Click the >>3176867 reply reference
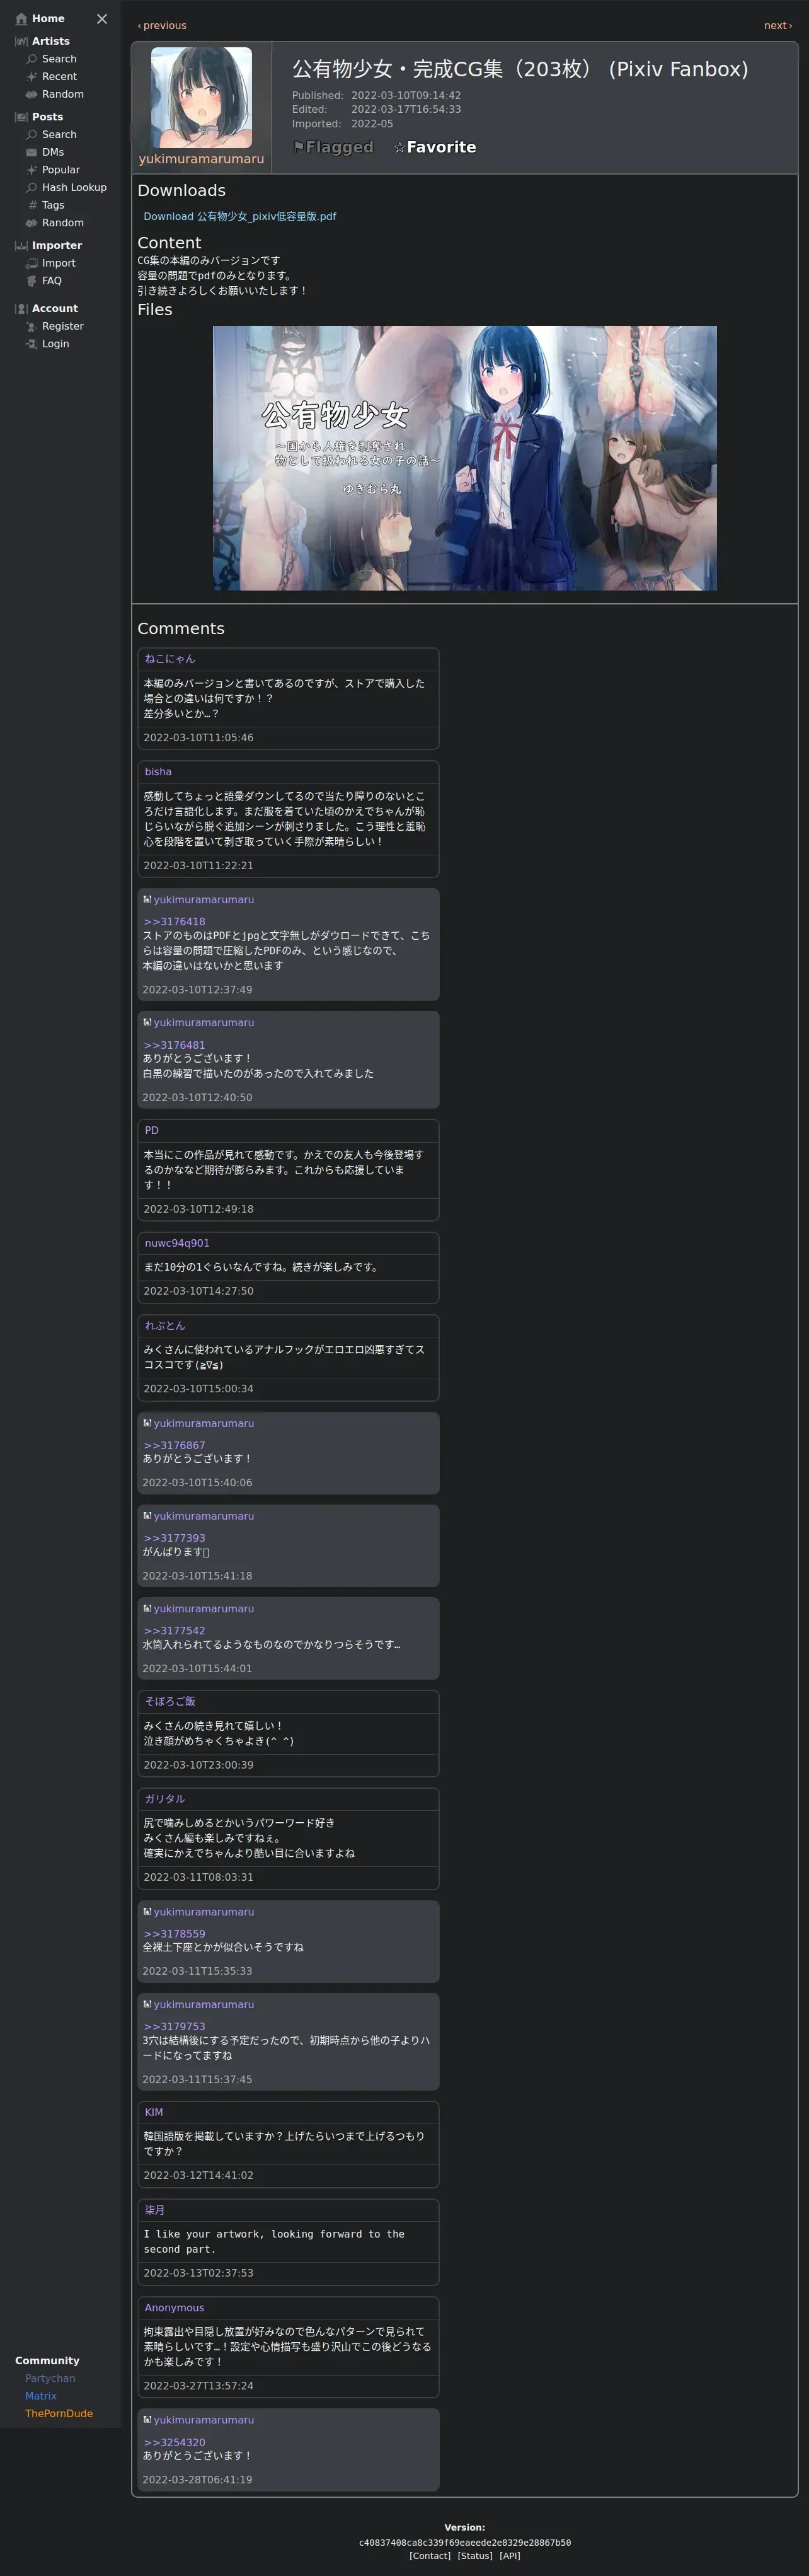809x2576 pixels. click(x=174, y=1445)
